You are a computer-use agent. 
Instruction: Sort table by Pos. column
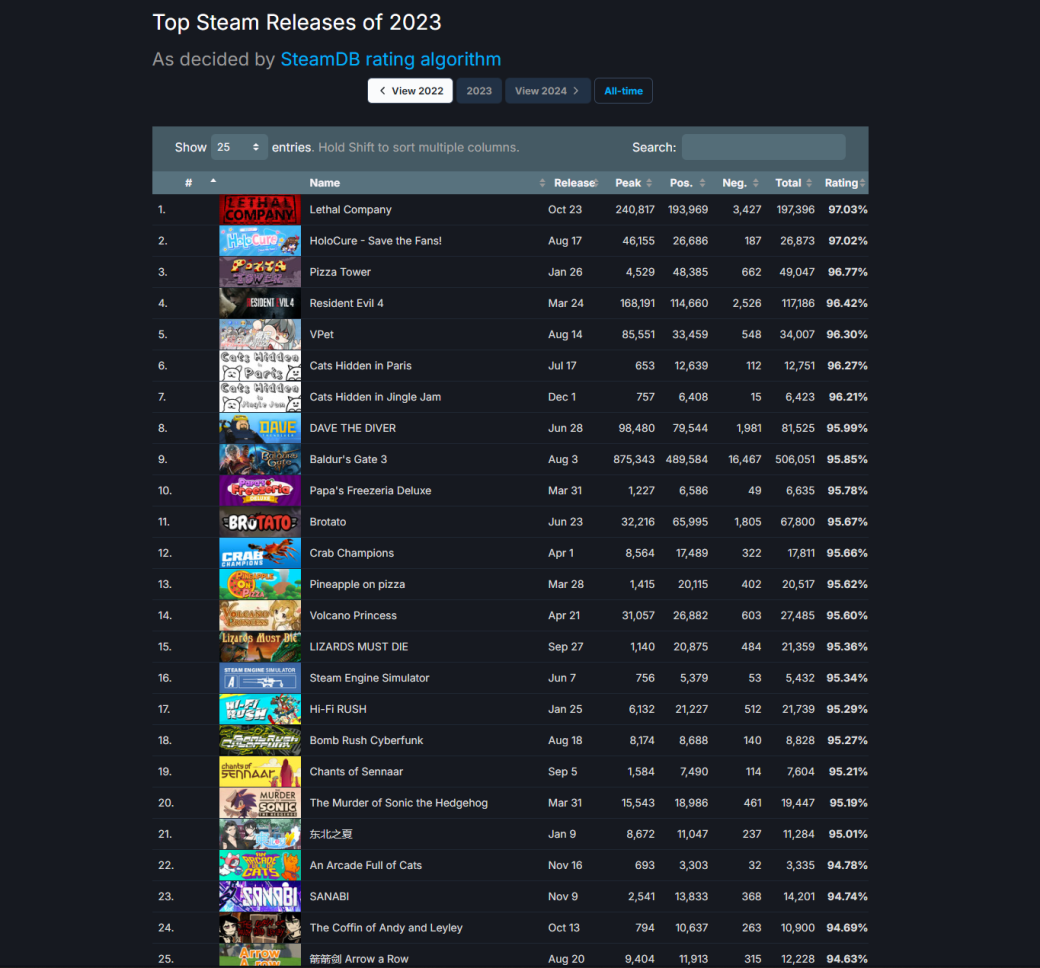681,182
